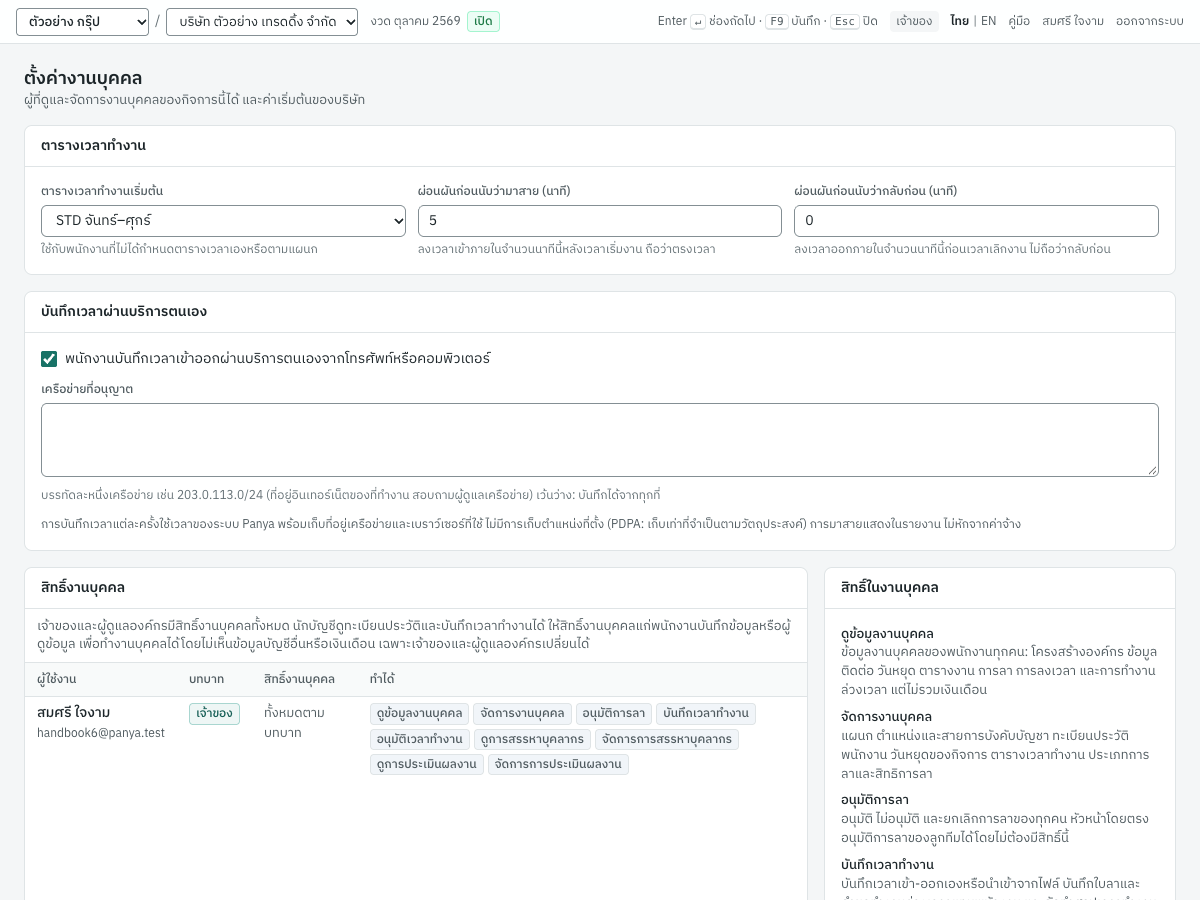
Task: Switch language to EN
Action: click(988, 21)
